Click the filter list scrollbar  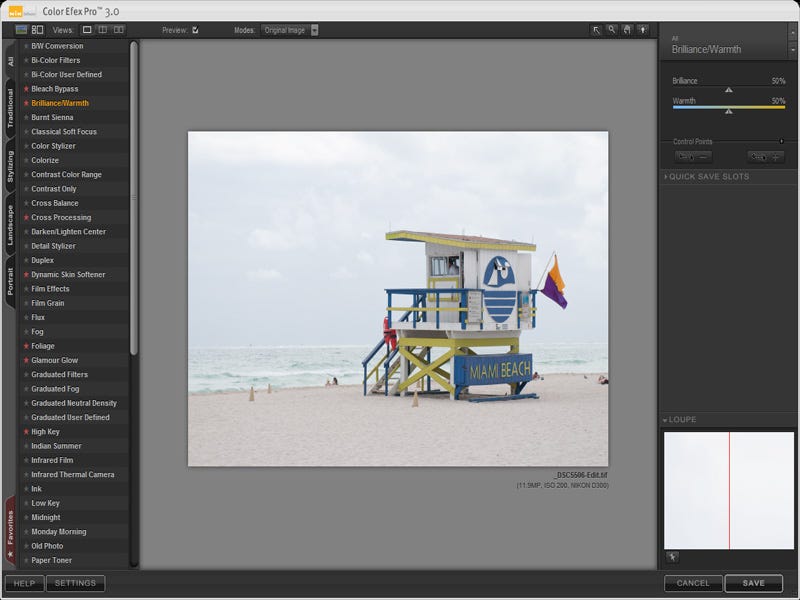pyautogui.click(x=134, y=198)
